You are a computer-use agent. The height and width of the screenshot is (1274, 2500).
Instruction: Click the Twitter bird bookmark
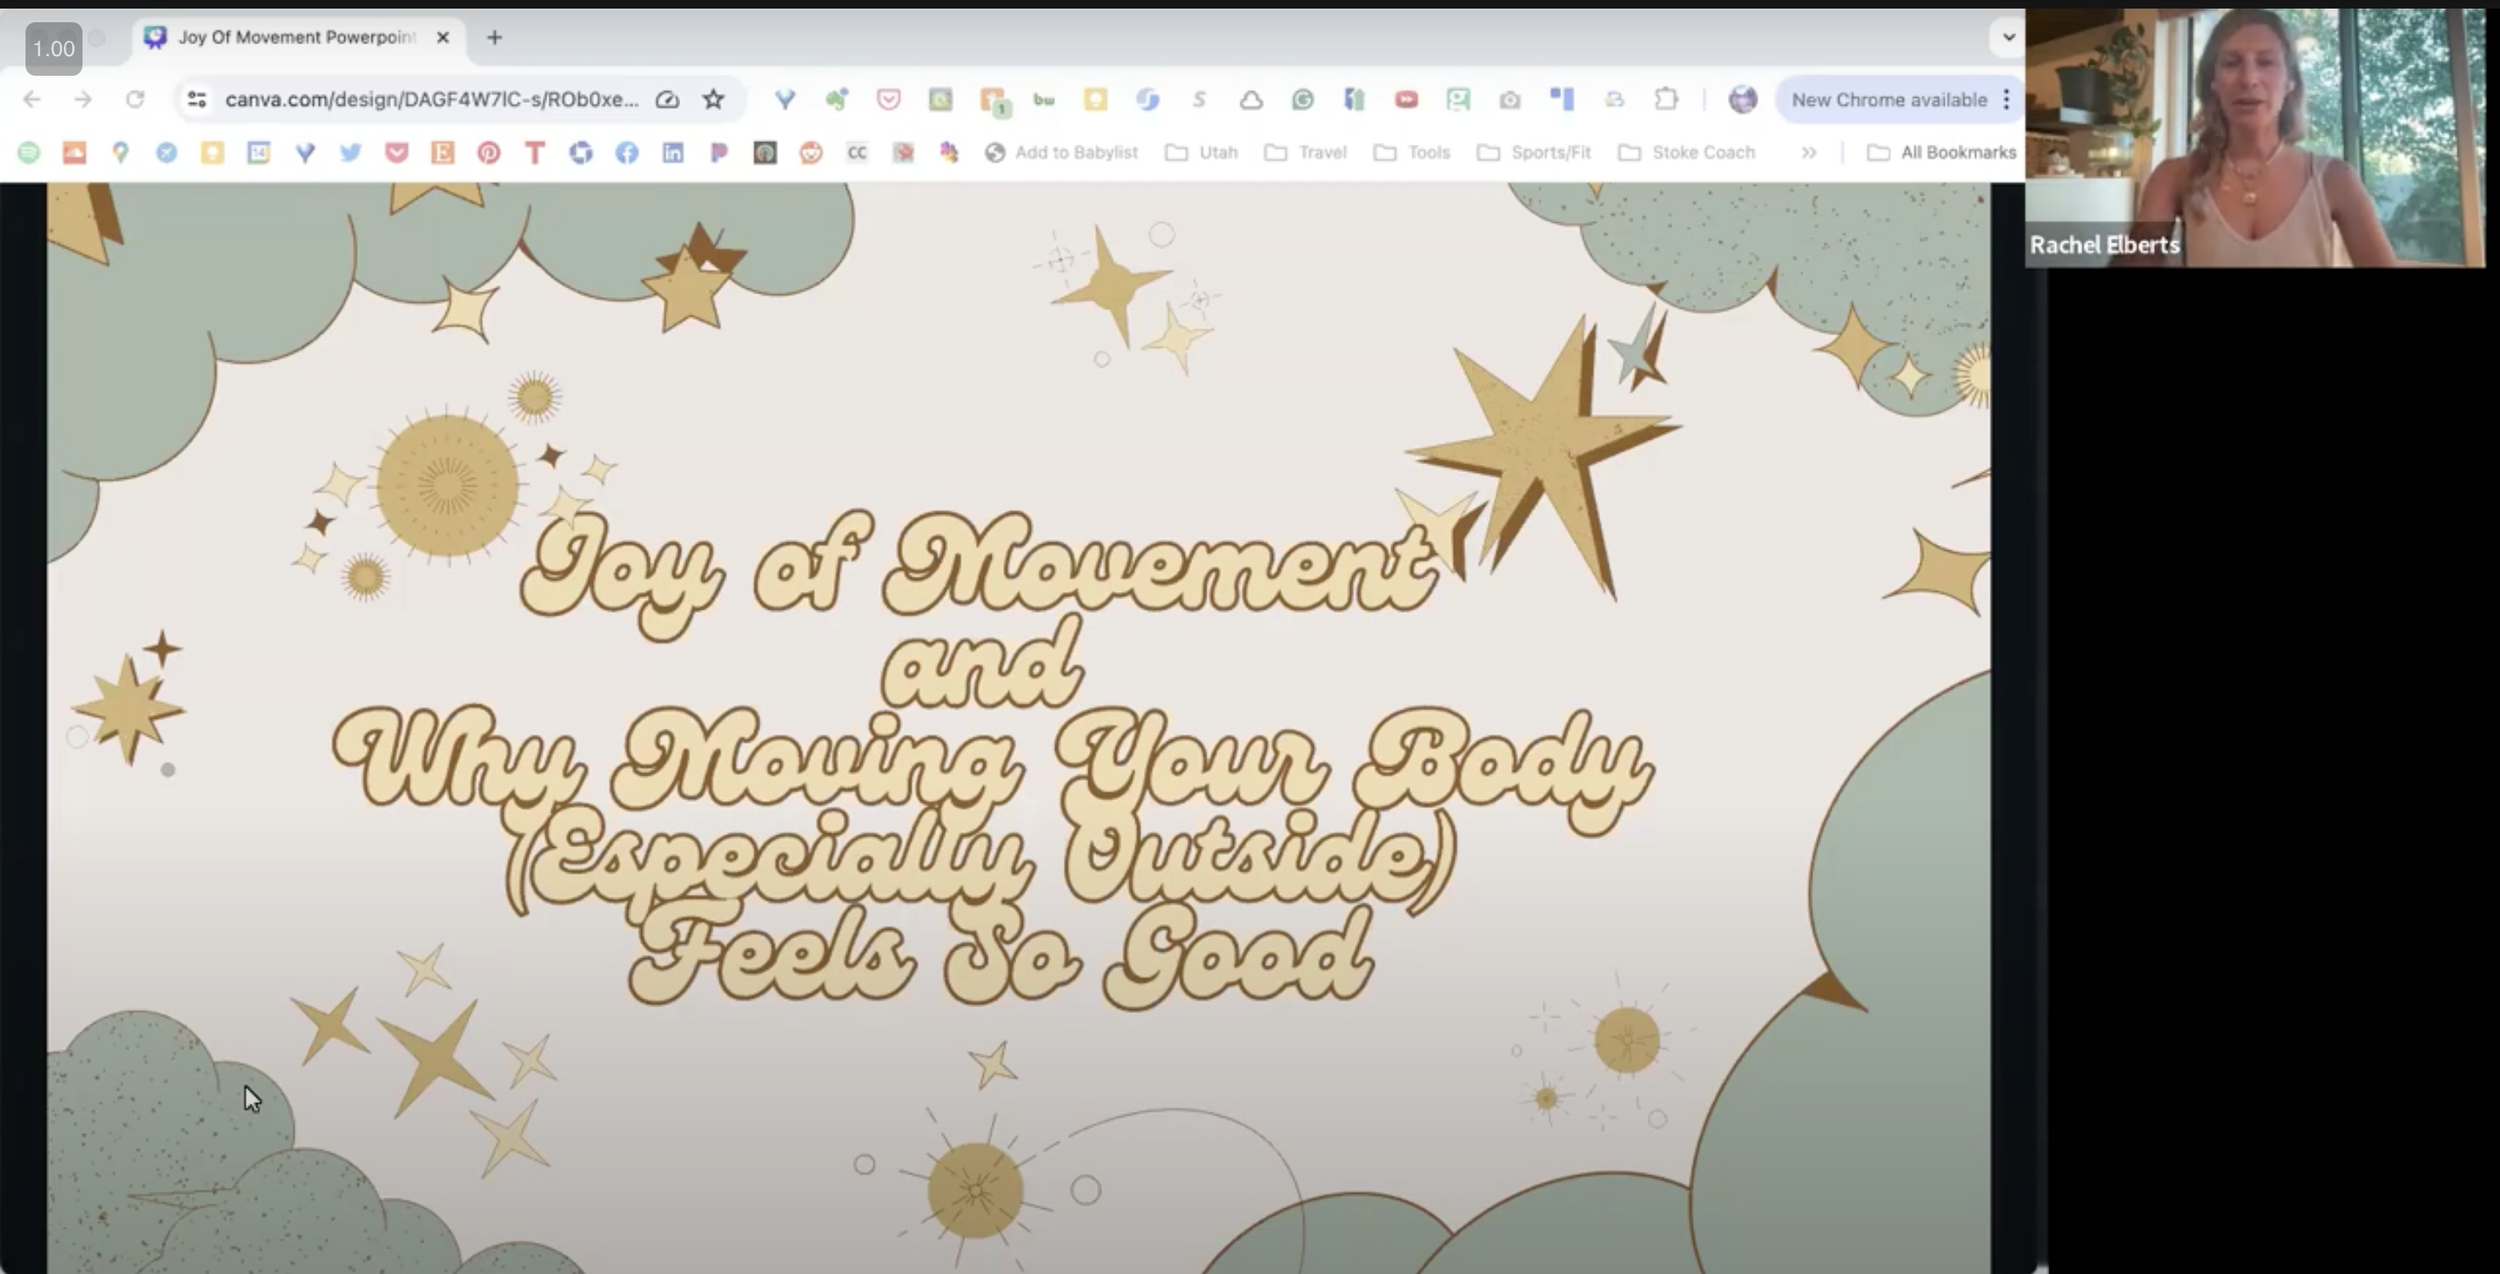tap(350, 152)
